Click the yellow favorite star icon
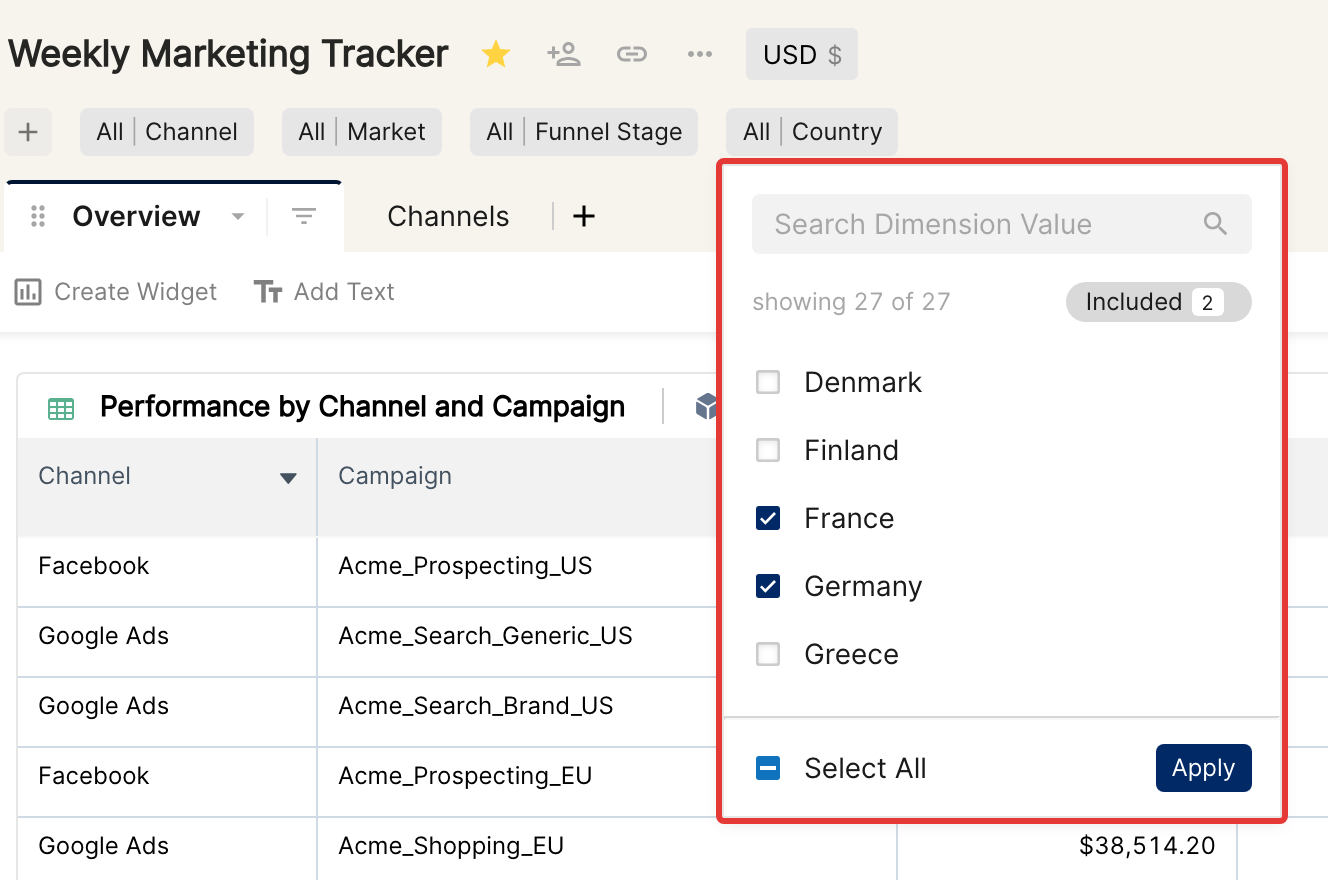Viewport: 1328px width, 880px height. [x=496, y=54]
